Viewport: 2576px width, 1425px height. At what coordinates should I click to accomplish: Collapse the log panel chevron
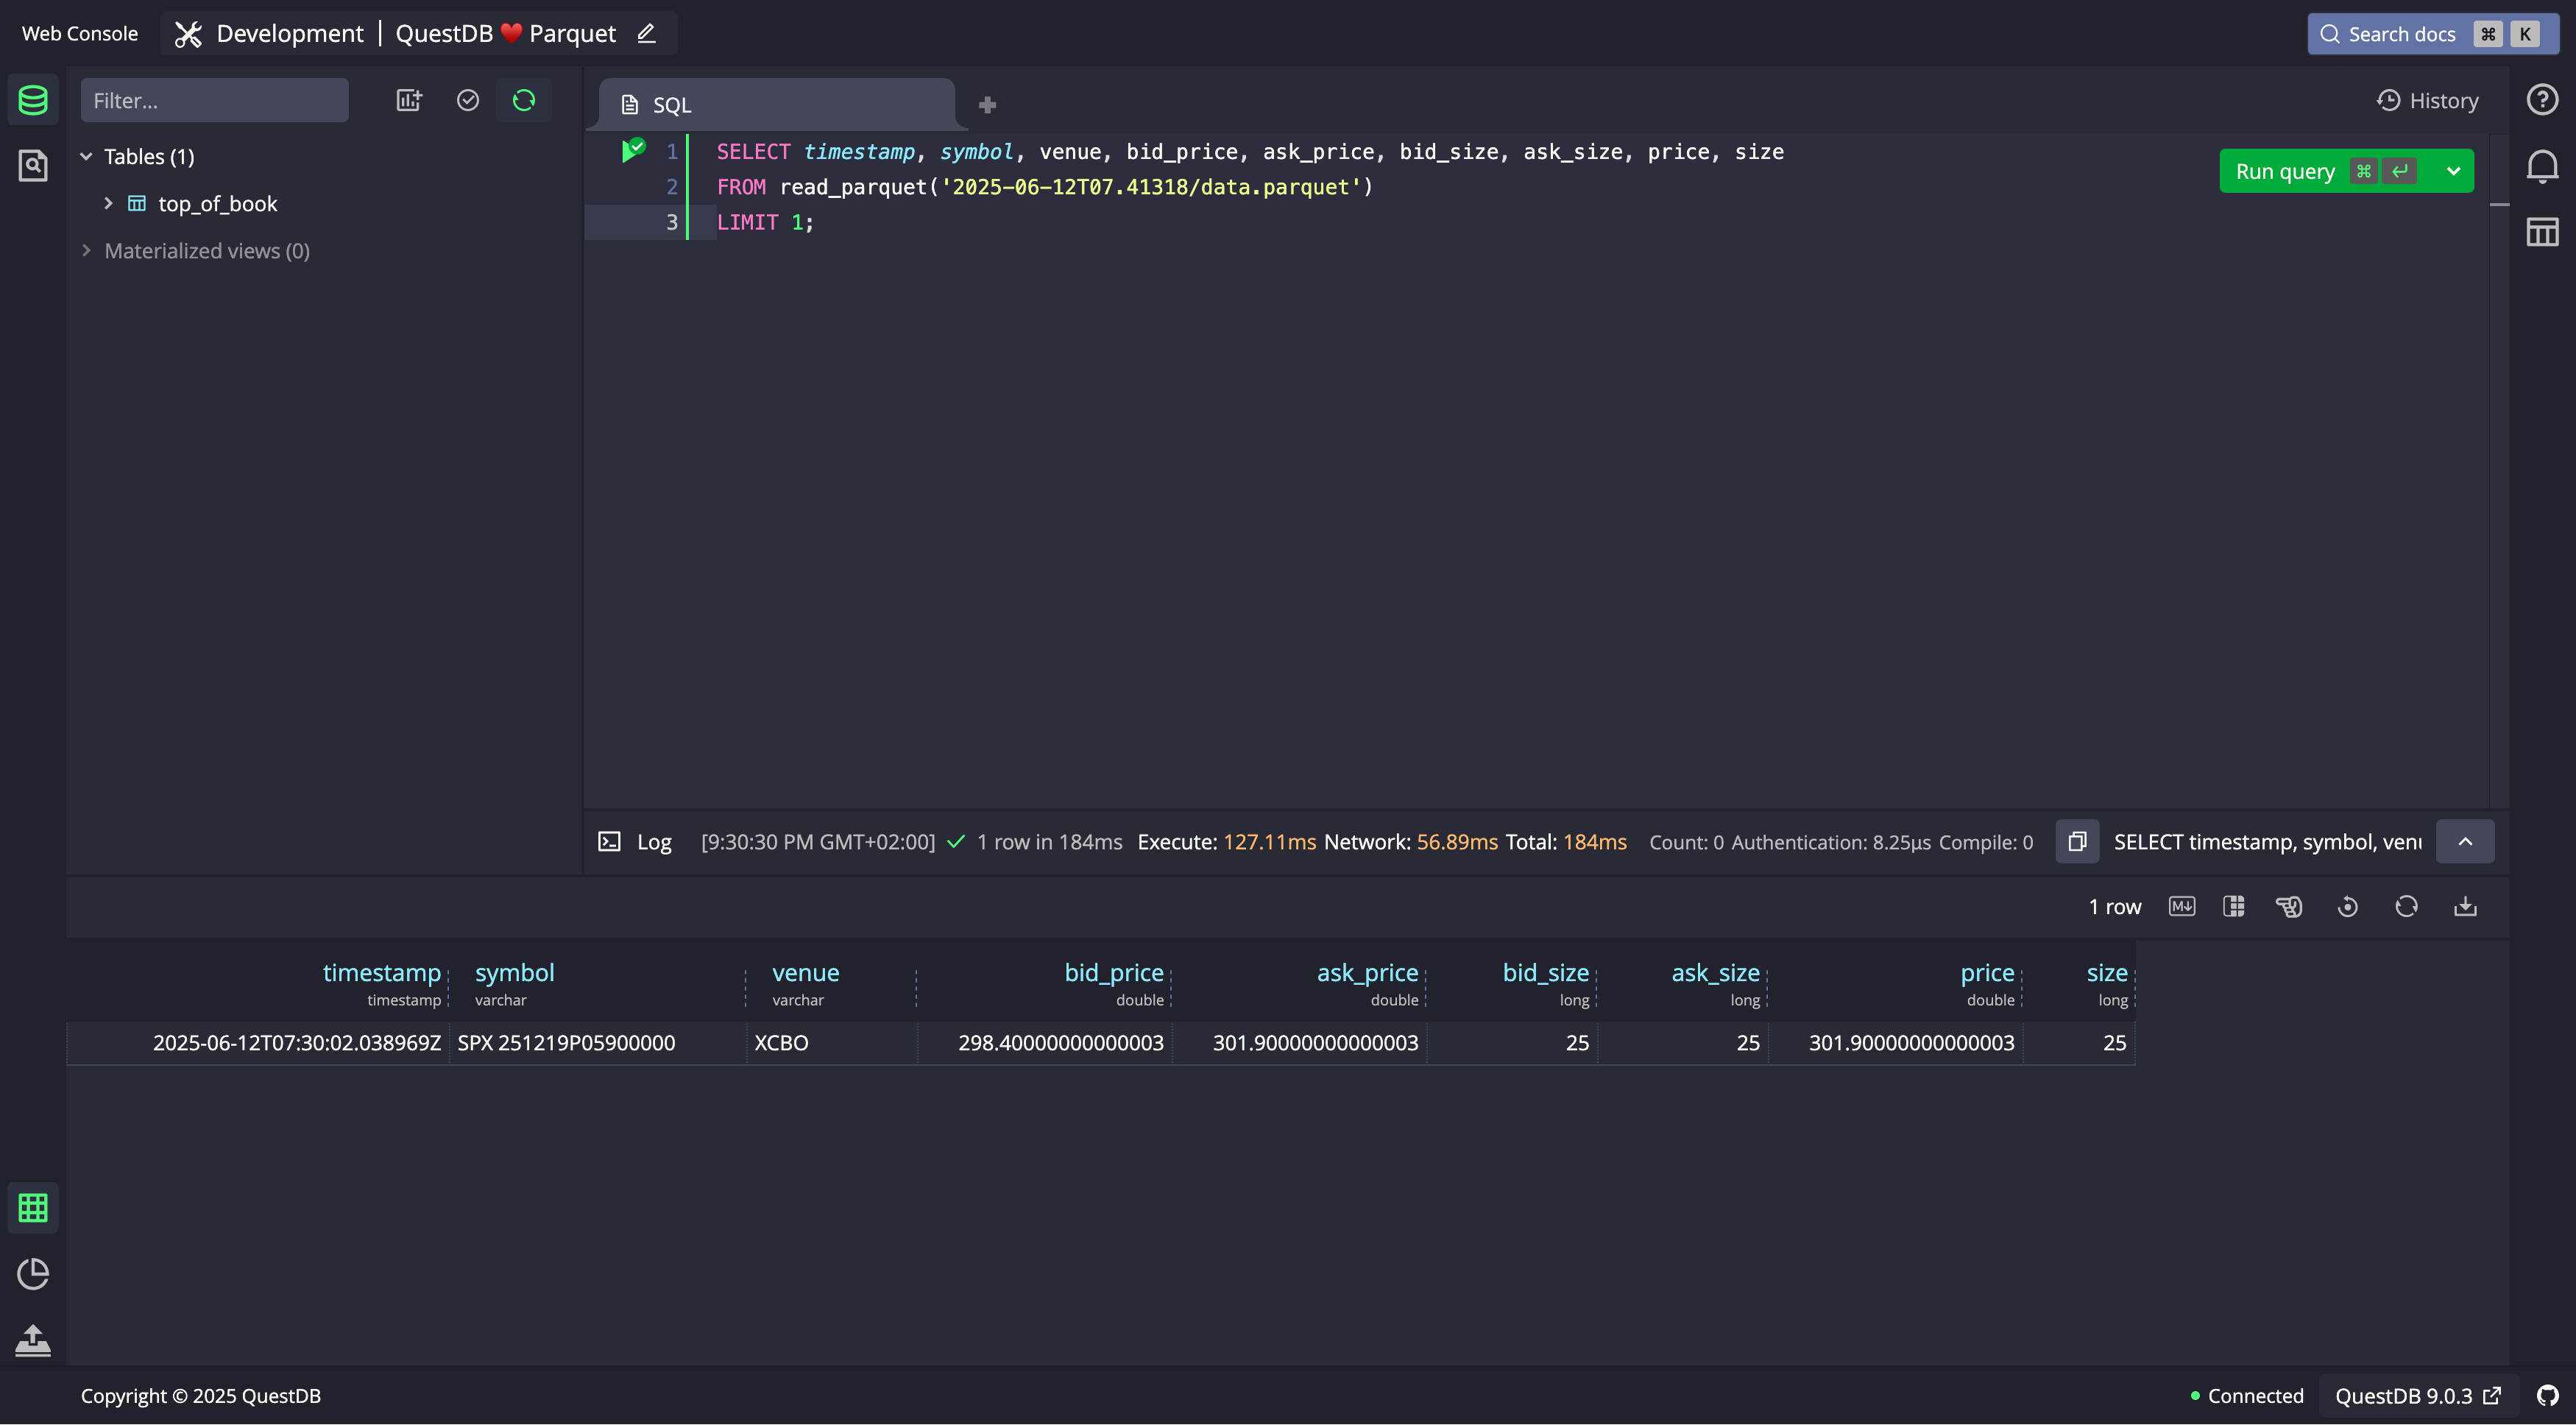click(2465, 841)
